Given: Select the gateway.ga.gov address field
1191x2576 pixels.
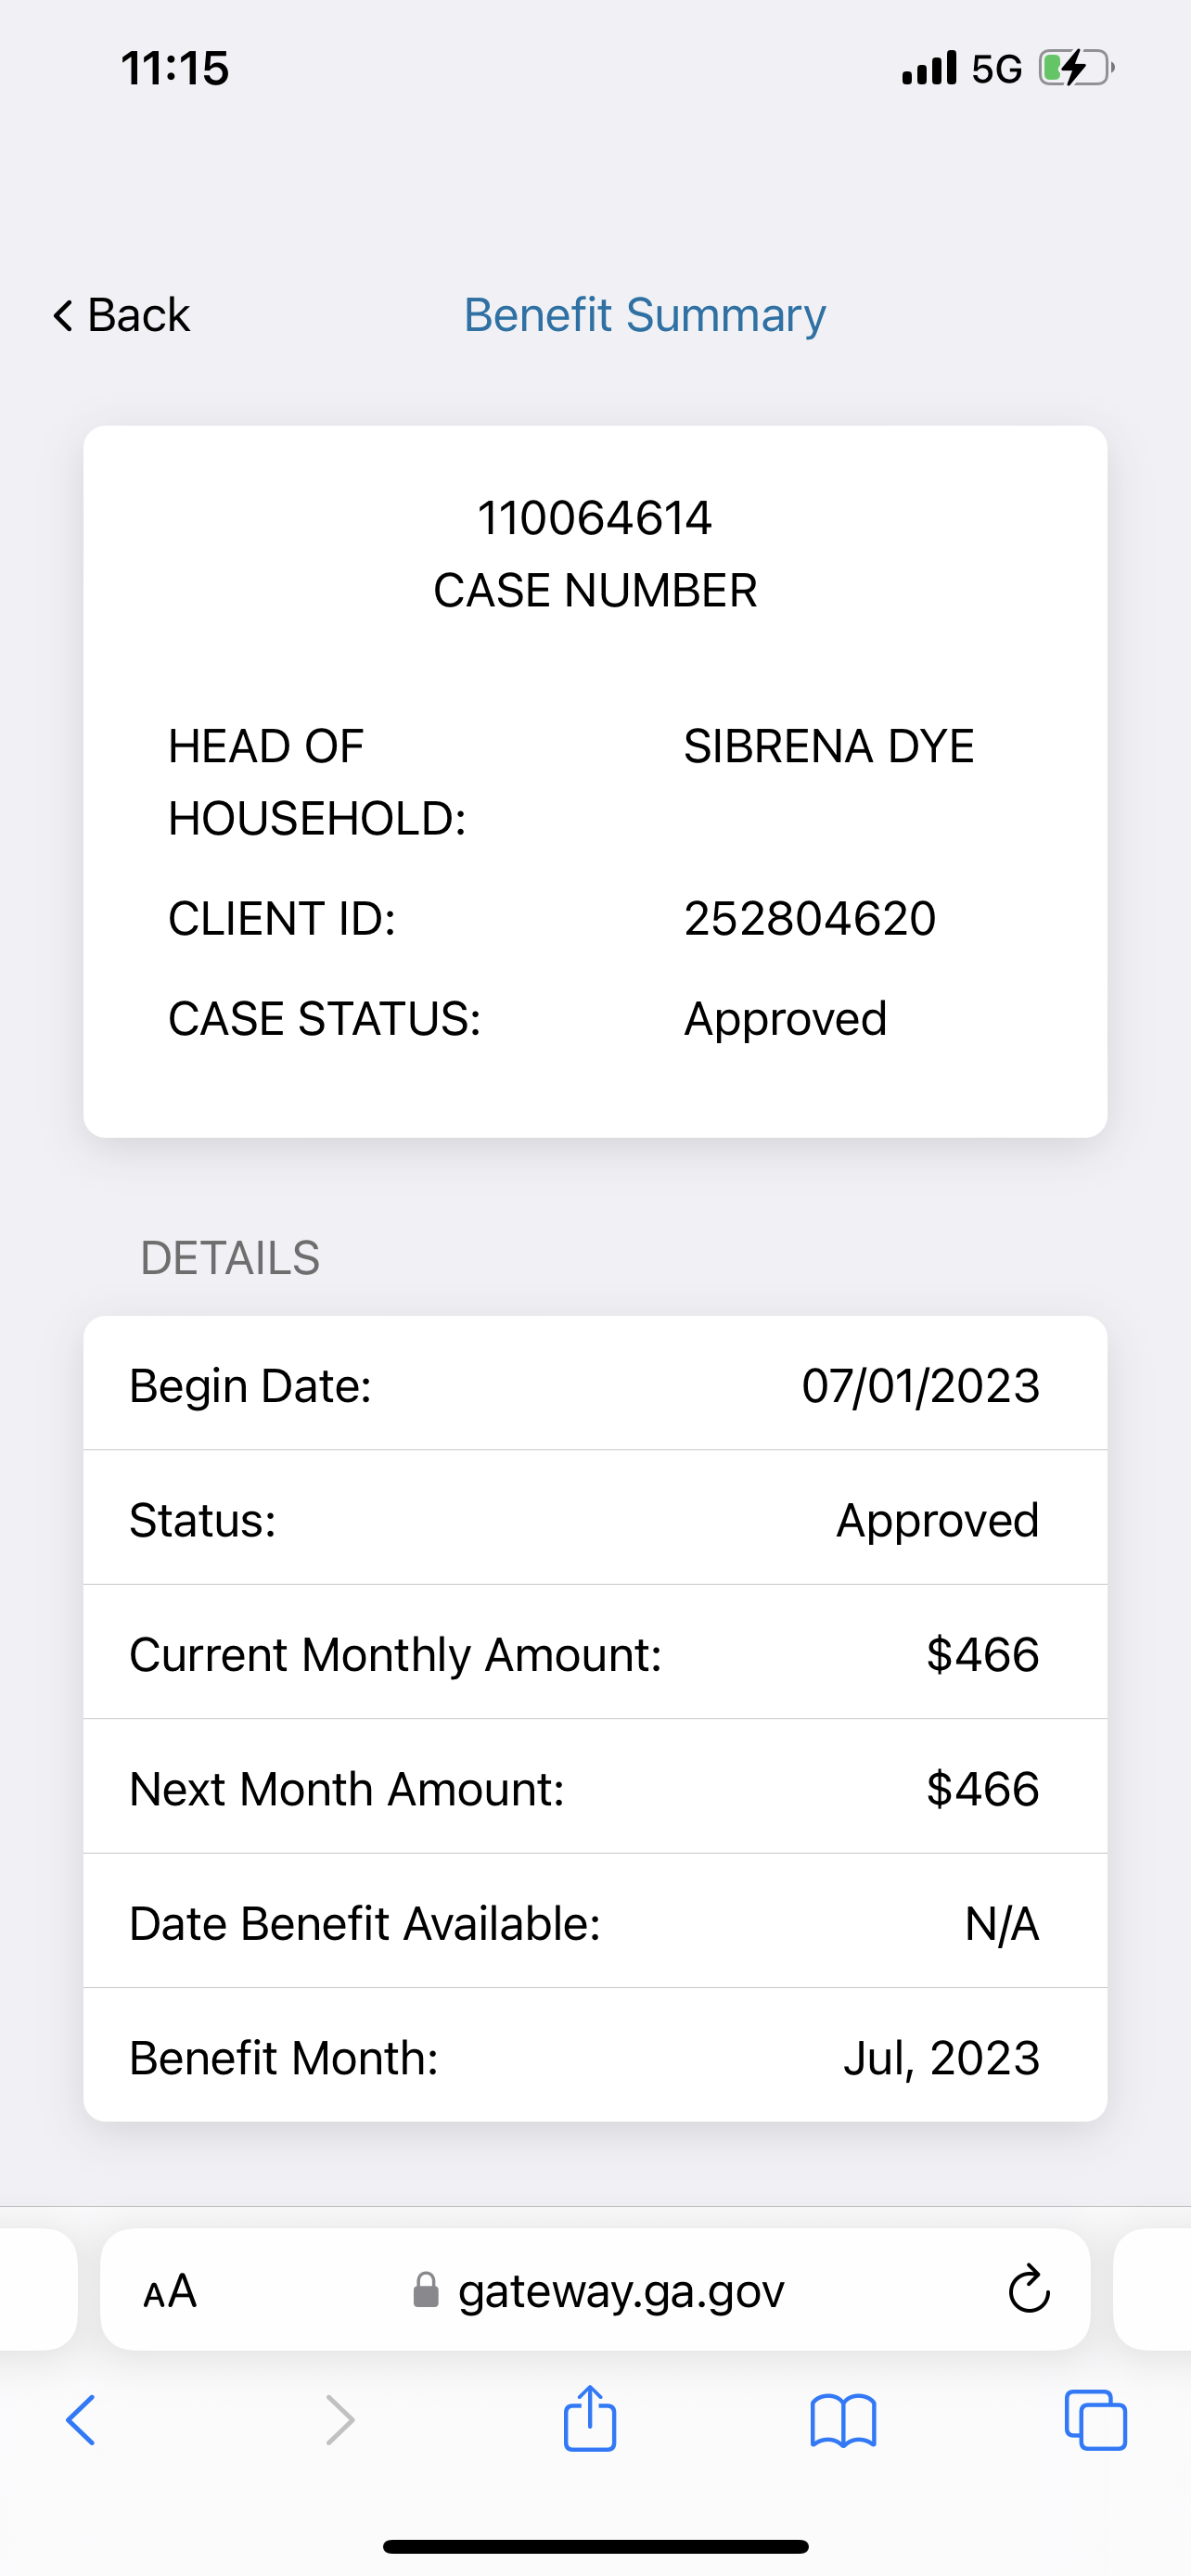Looking at the screenshot, I should 595,2289.
